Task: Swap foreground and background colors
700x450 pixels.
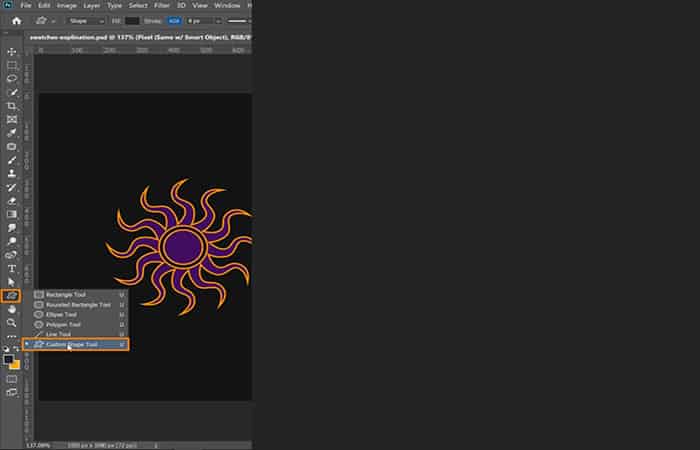Action: [x=17, y=349]
